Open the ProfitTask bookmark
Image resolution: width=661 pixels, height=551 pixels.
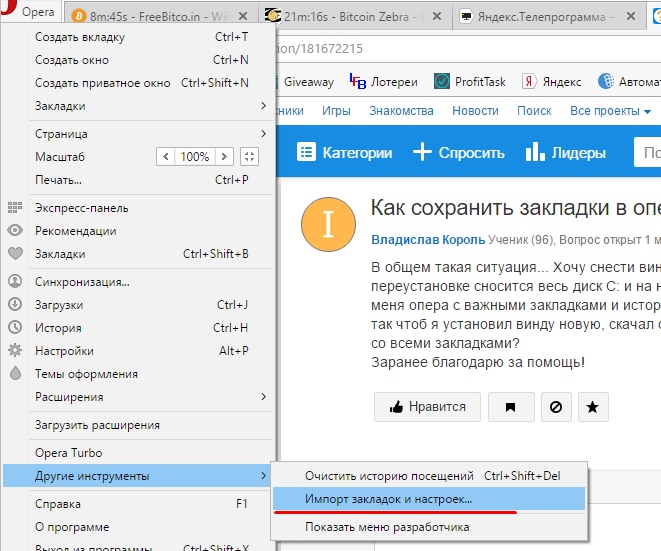pos(470,81)
